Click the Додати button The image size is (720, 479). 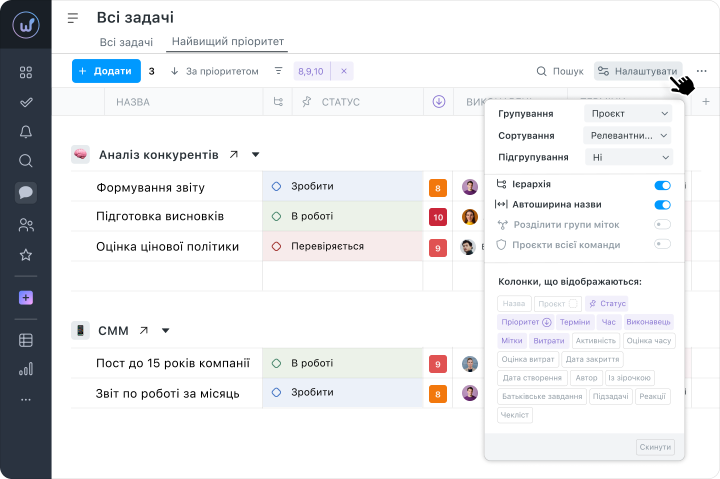point(104,71)
